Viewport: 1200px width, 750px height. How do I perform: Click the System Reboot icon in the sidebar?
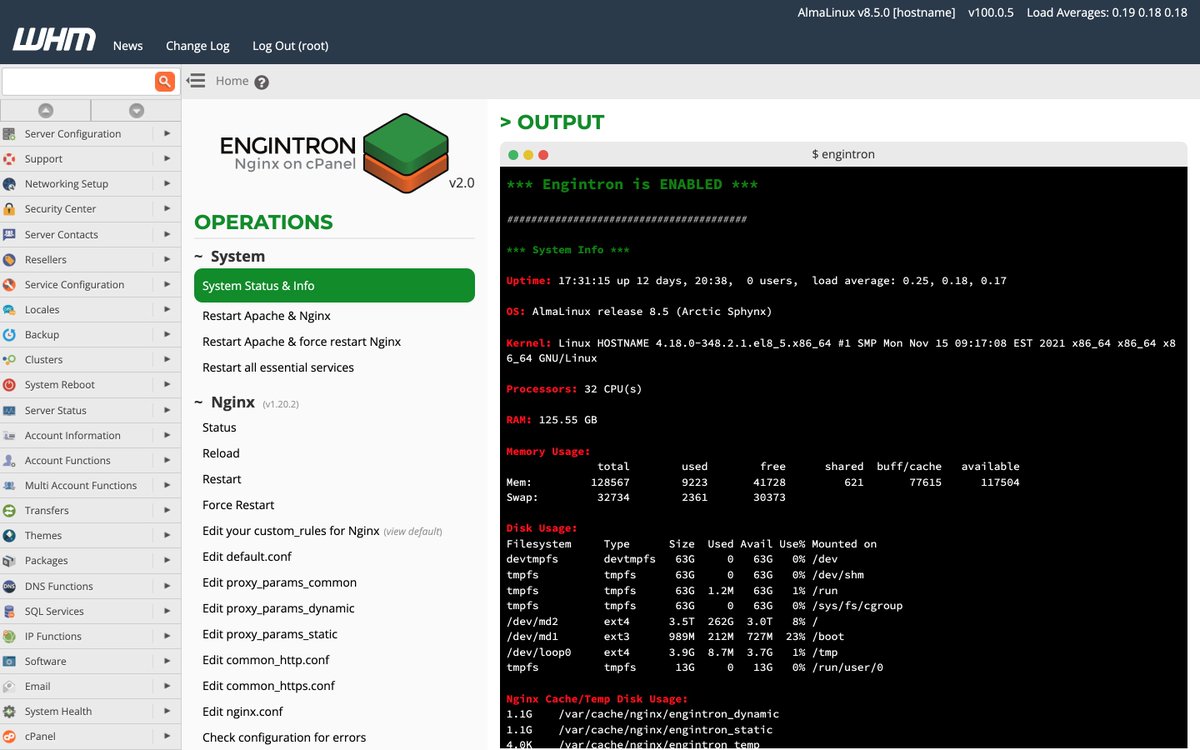click(x=10, y=384)
